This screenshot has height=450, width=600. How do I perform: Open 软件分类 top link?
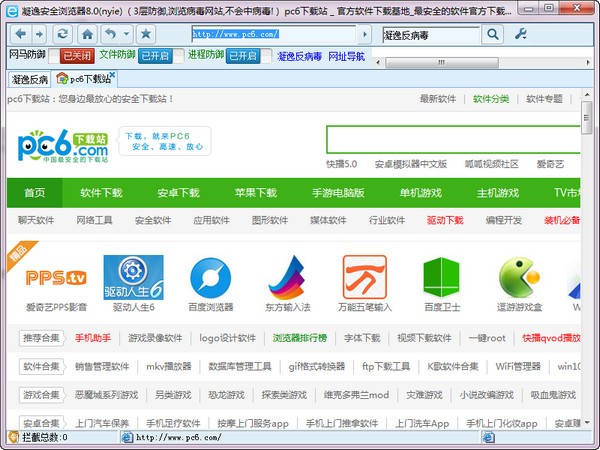(x=491, y=99)
